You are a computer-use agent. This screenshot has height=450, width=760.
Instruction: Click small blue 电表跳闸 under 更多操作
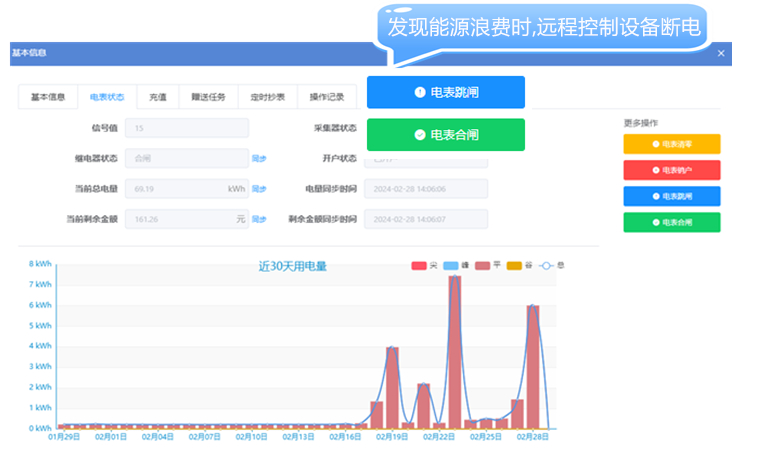point(671,196)
